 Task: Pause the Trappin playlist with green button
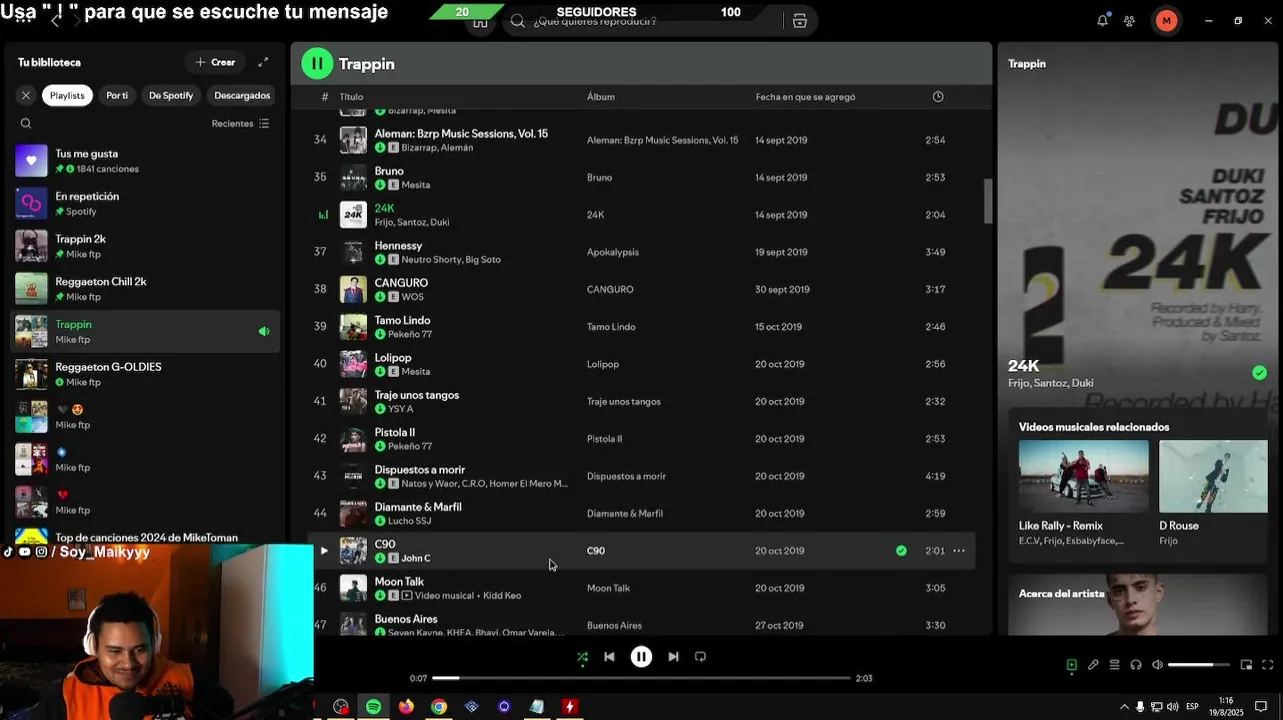(317, 64)
